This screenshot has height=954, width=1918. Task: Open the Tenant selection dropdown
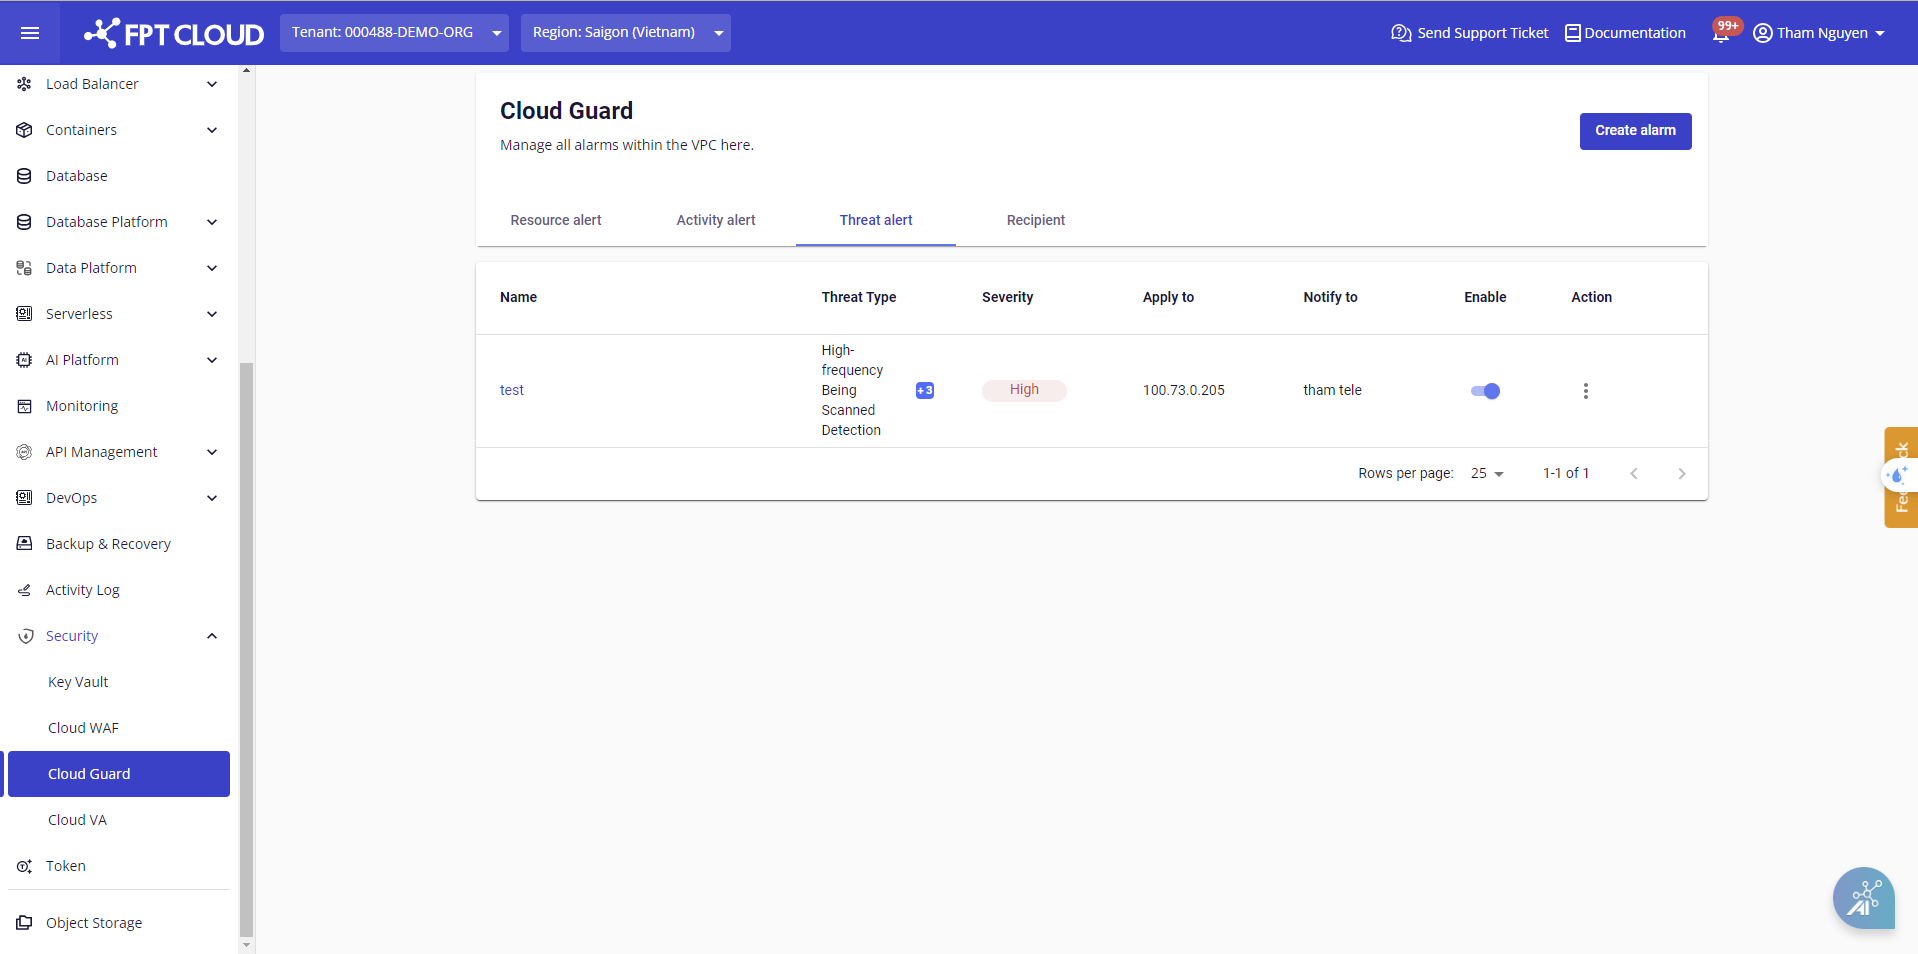[394, 33]
